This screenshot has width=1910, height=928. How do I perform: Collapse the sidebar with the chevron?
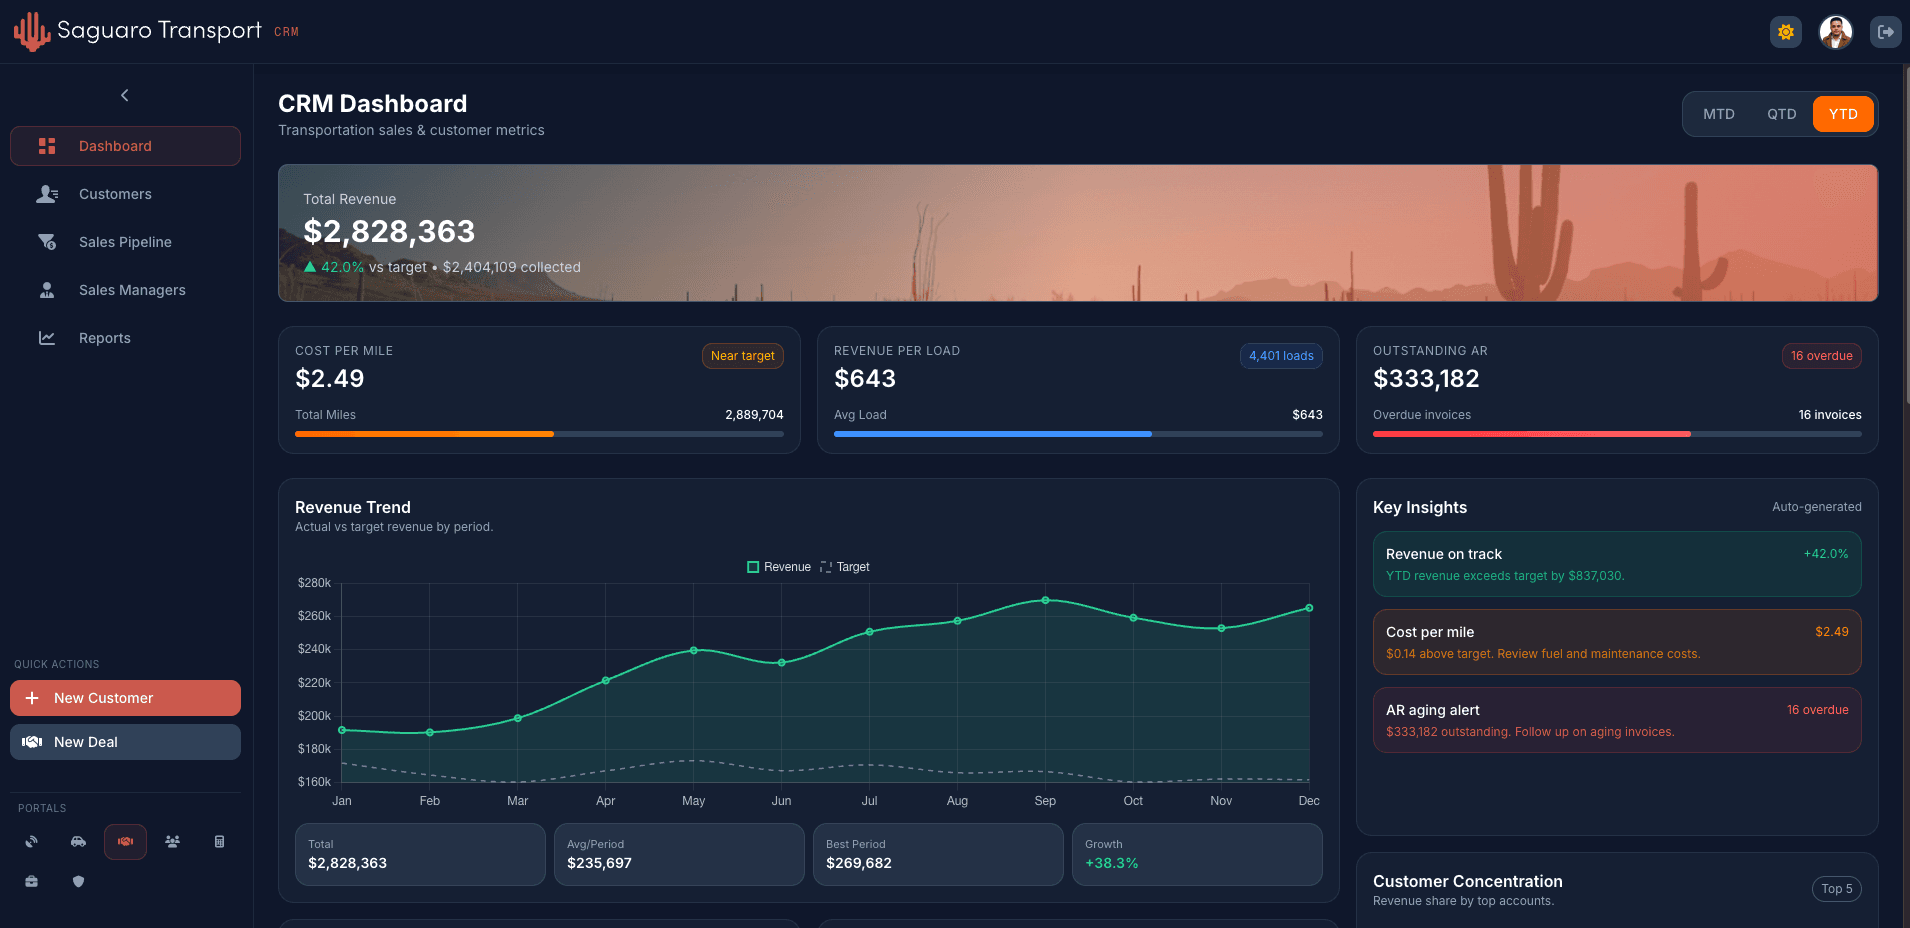point(125,96)
